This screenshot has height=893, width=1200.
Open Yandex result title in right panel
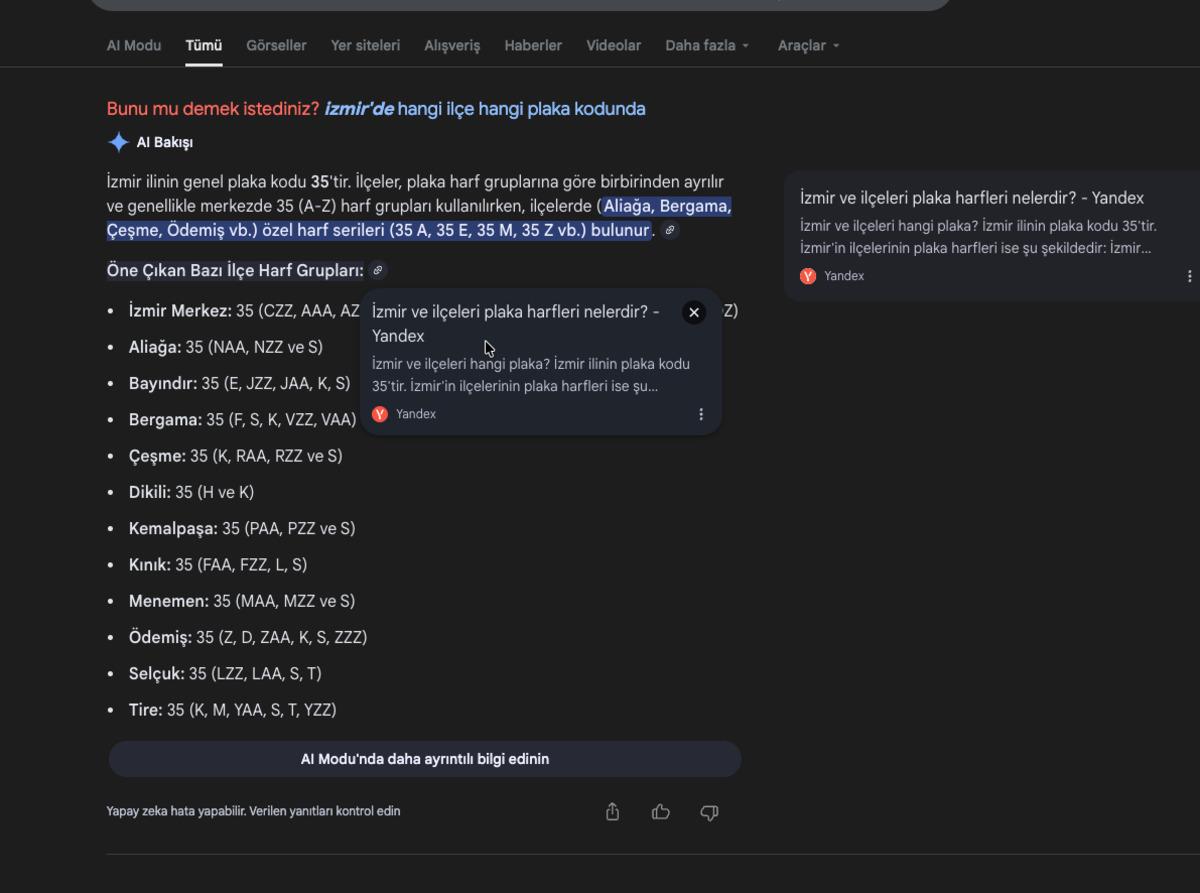tap(972, 198)
